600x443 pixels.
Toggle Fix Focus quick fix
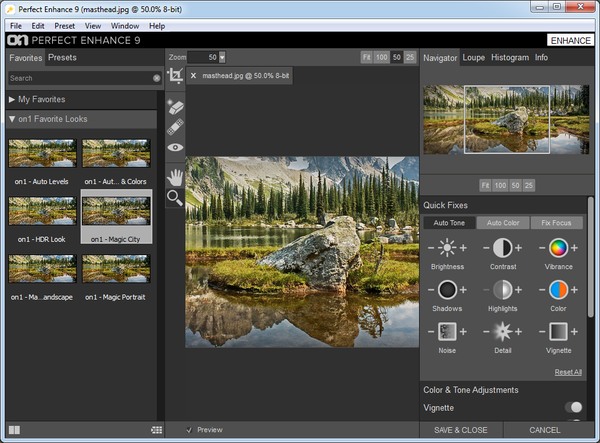(556, 223)
